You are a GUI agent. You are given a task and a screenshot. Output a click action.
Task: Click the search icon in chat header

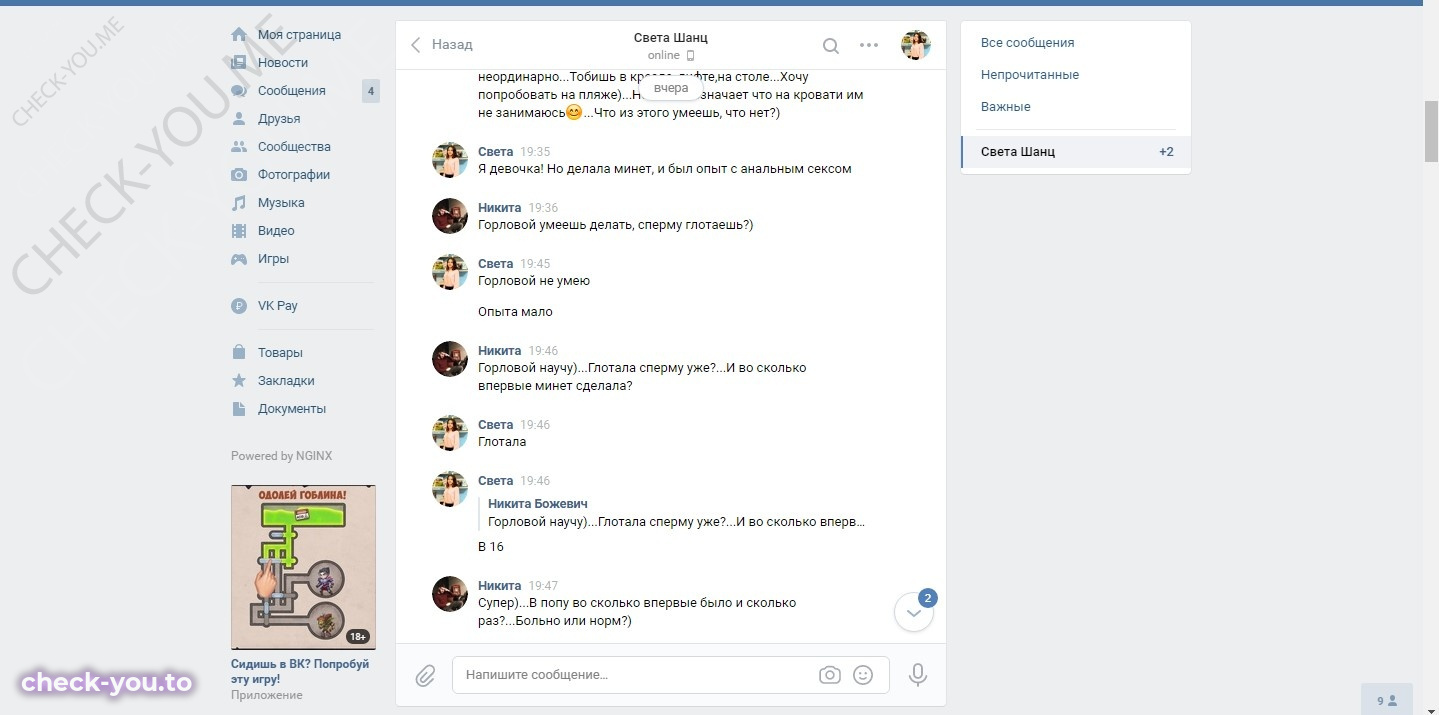(x=831, y=45)
